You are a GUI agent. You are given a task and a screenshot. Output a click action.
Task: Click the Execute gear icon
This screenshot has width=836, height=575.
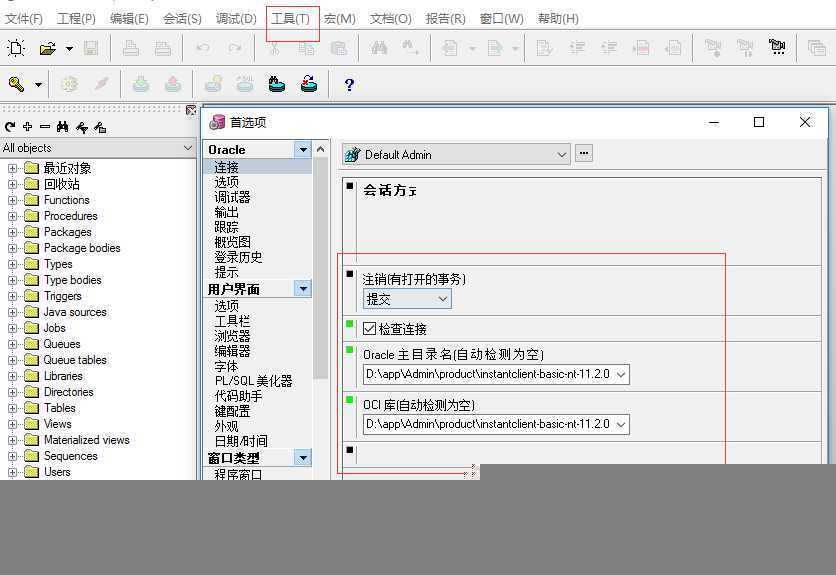point(69,84)
